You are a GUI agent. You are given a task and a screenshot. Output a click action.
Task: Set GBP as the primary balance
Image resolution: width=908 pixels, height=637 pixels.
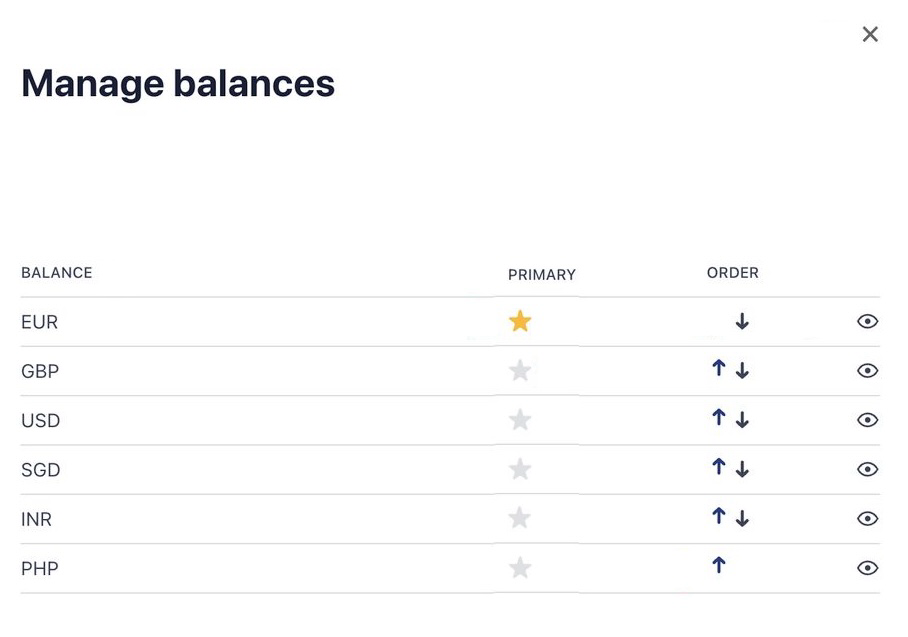[x=520, y=371]
